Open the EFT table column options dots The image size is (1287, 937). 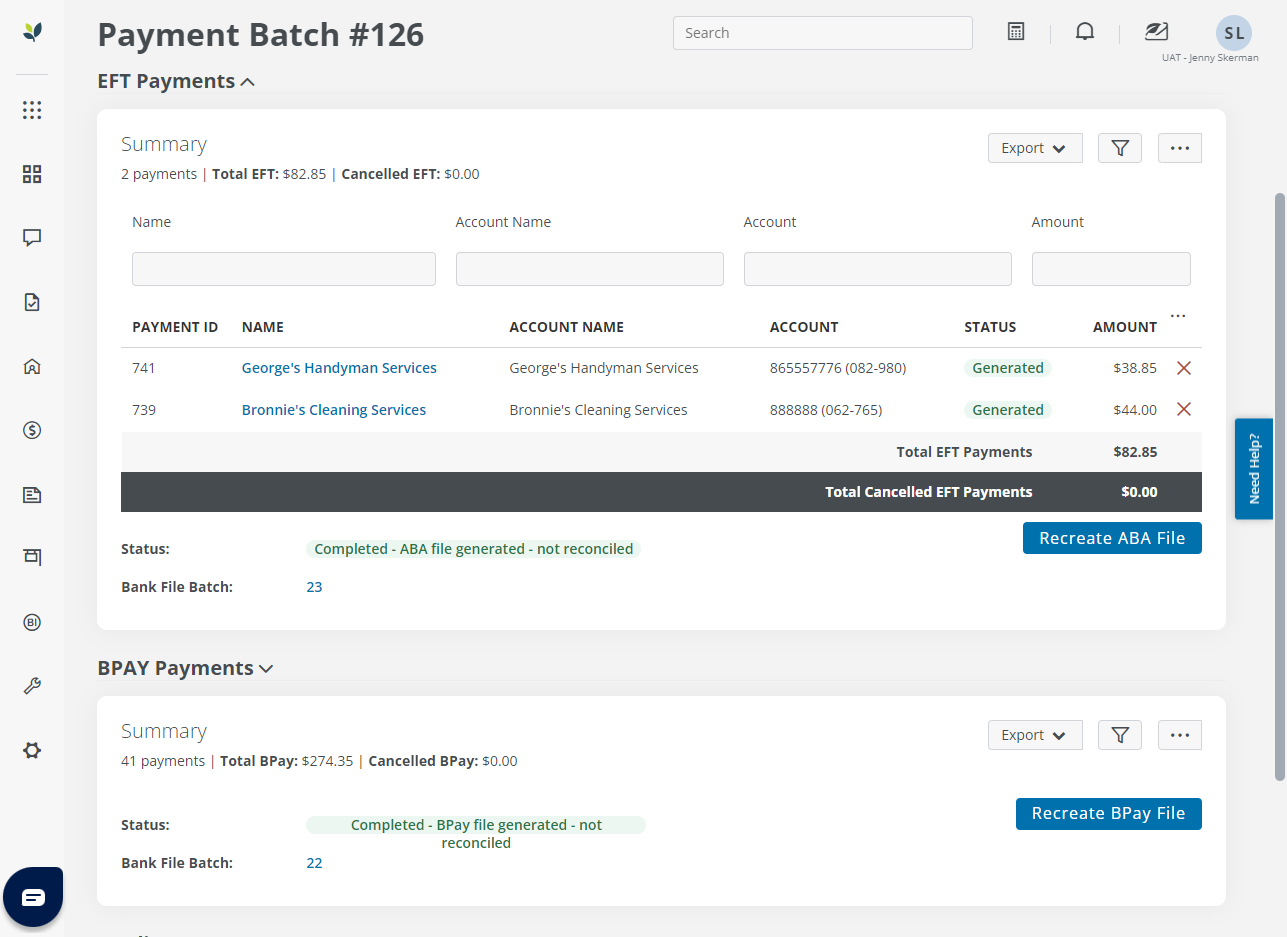point(1178,316)
